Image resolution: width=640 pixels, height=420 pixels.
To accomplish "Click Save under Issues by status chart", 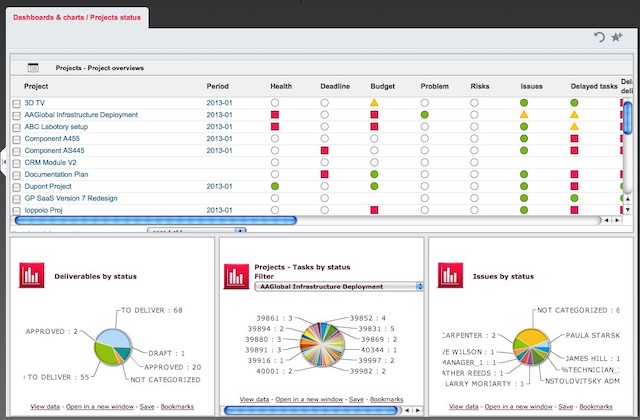I will 566,407.
